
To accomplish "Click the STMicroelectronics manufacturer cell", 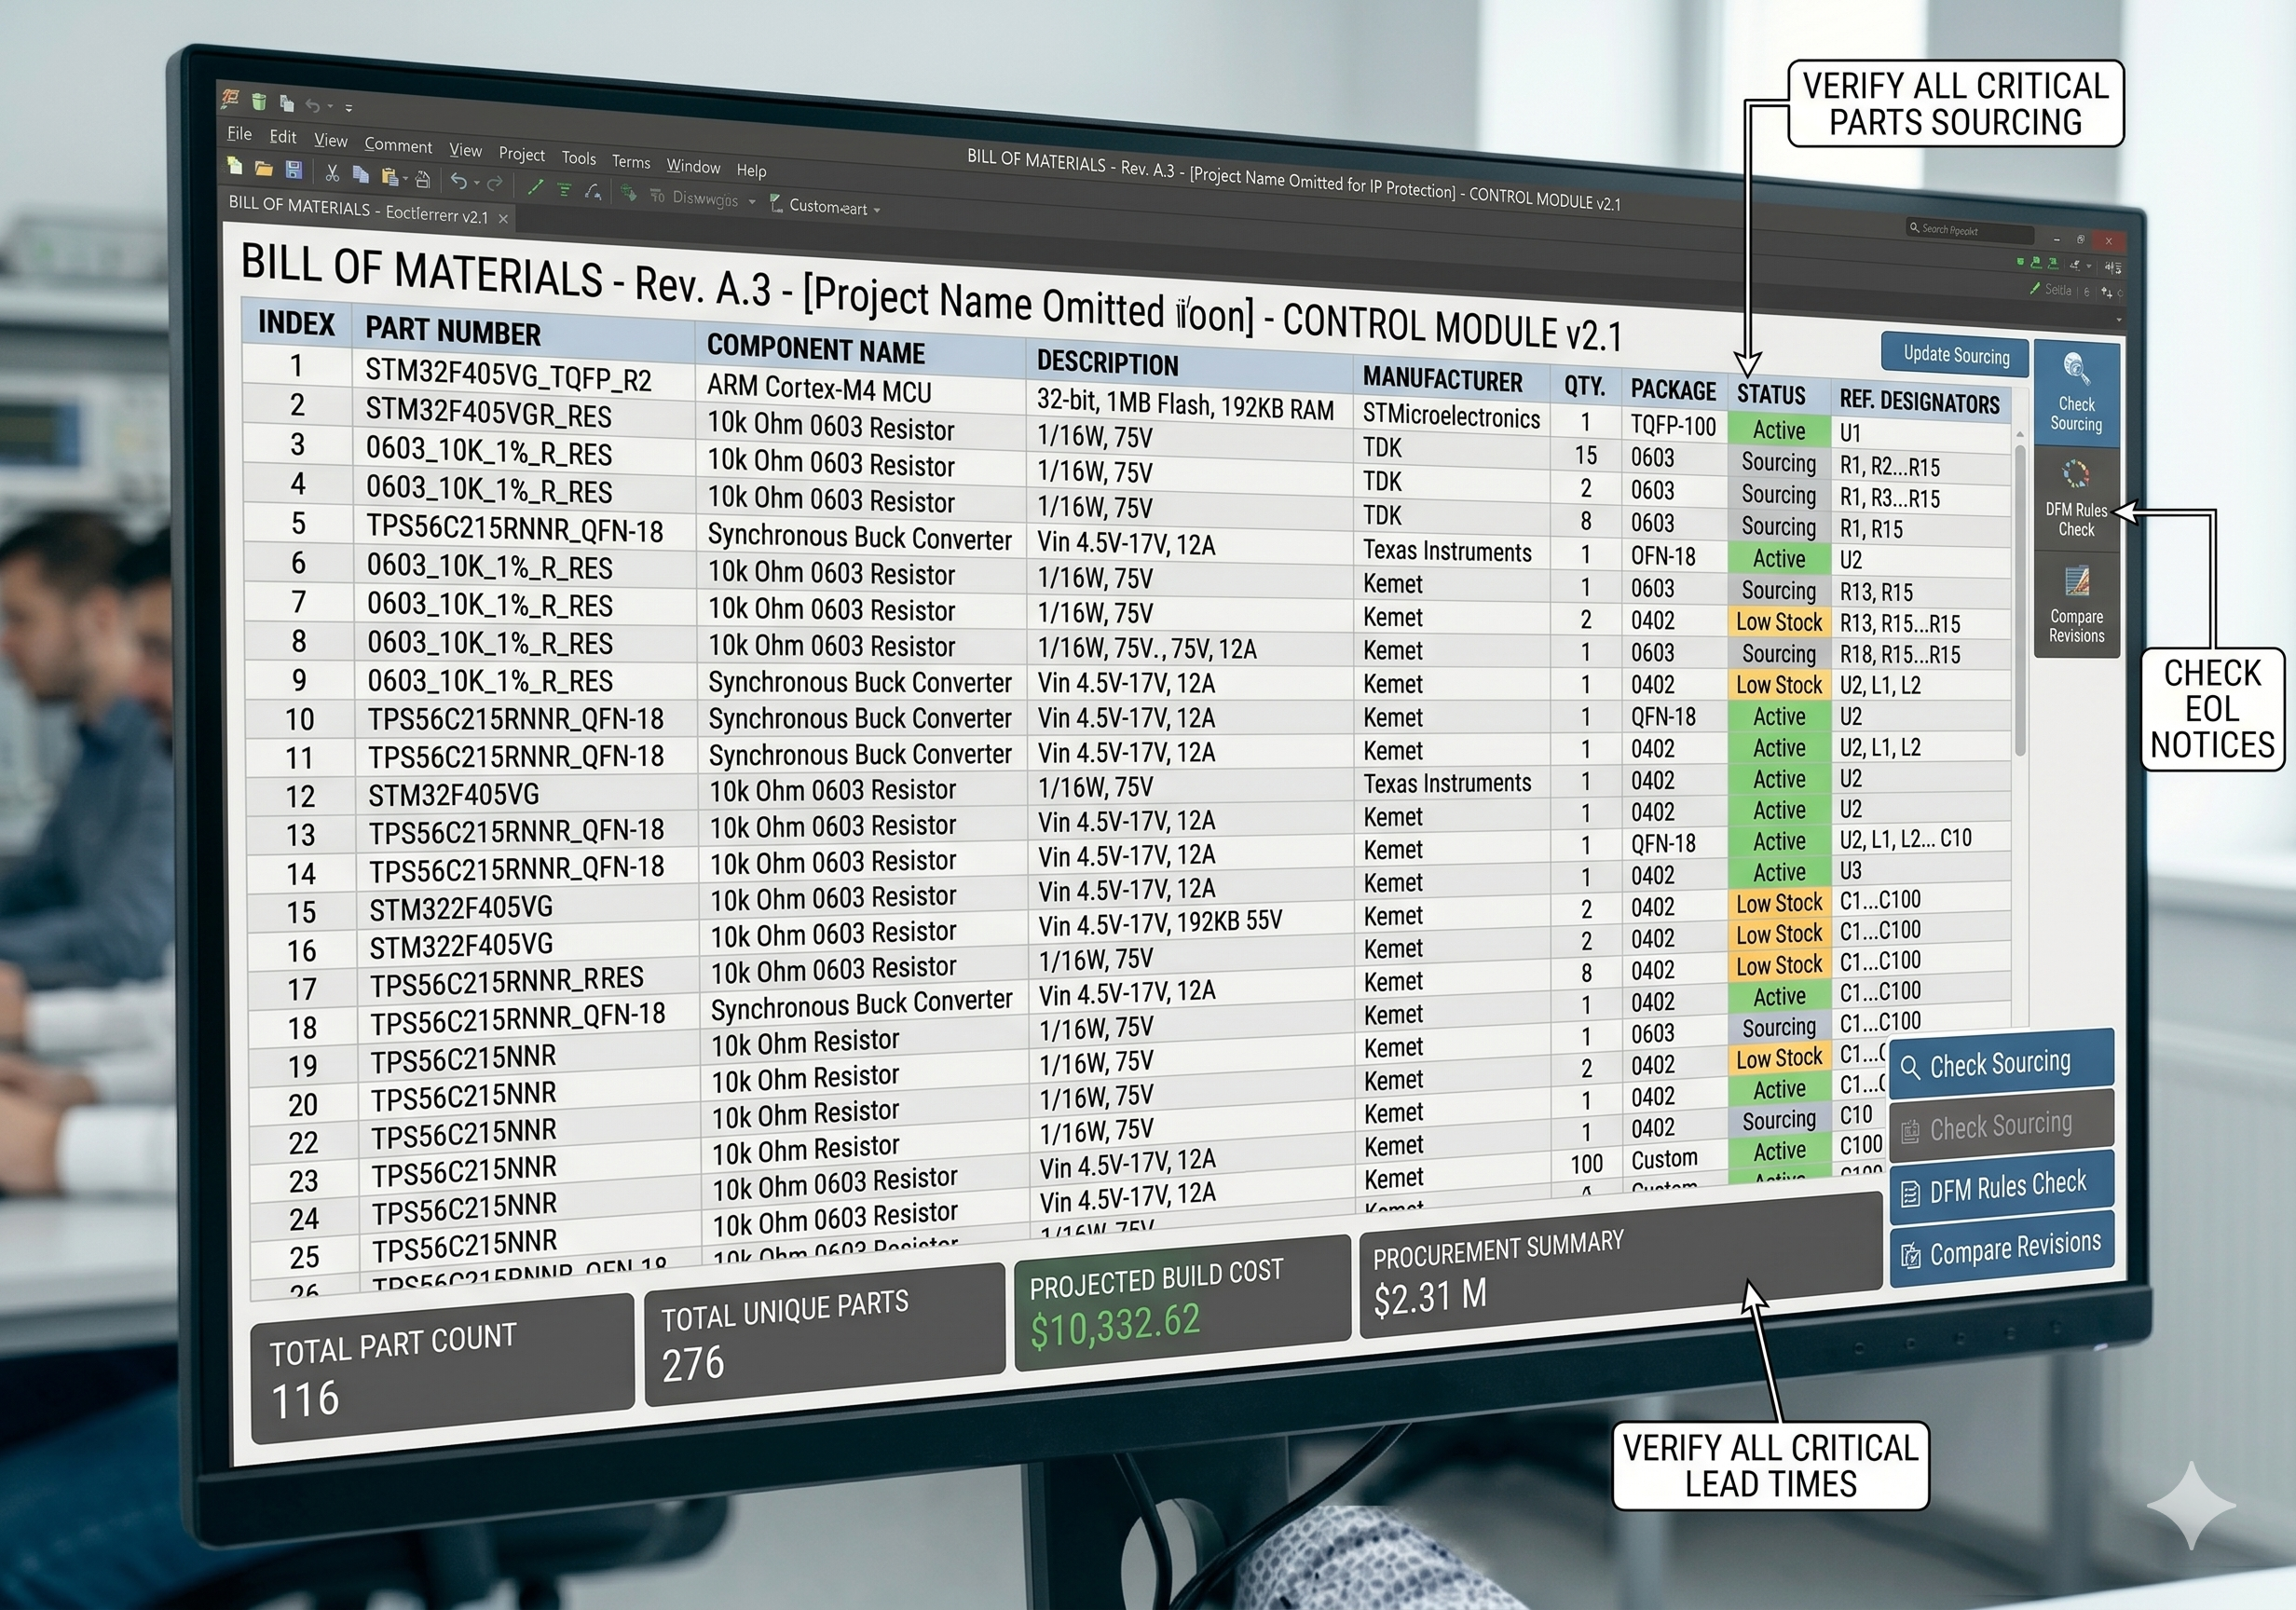I will pyautogui.click(x=1451, y=417).
